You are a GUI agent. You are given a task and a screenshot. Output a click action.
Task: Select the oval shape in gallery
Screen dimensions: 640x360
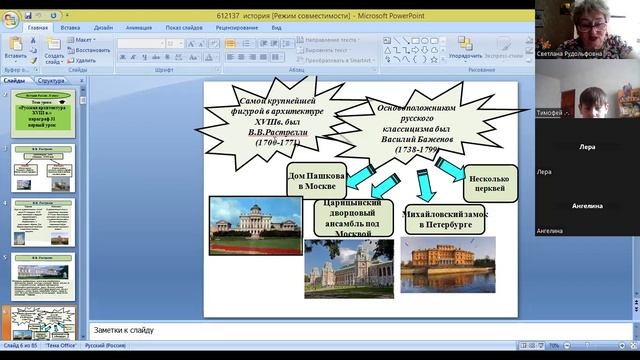(424, 41)
